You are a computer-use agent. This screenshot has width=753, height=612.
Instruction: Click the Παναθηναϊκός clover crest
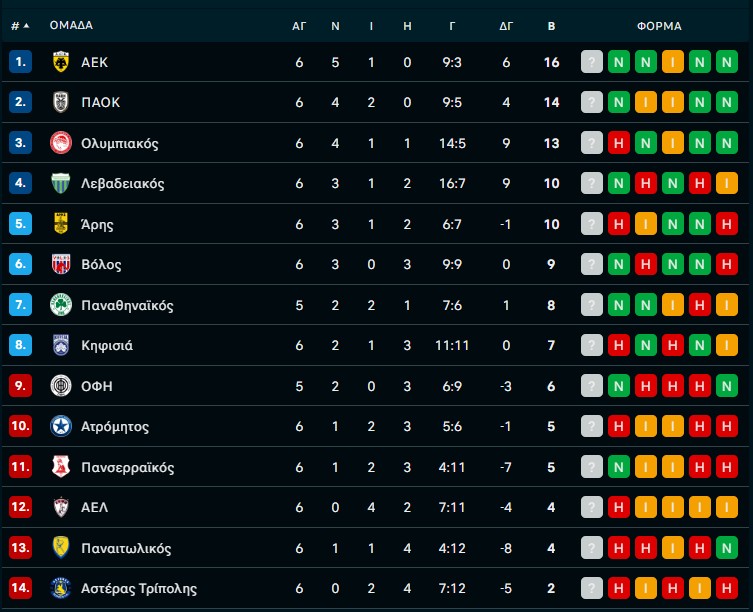pyautogui.click(x=61, y=305)
